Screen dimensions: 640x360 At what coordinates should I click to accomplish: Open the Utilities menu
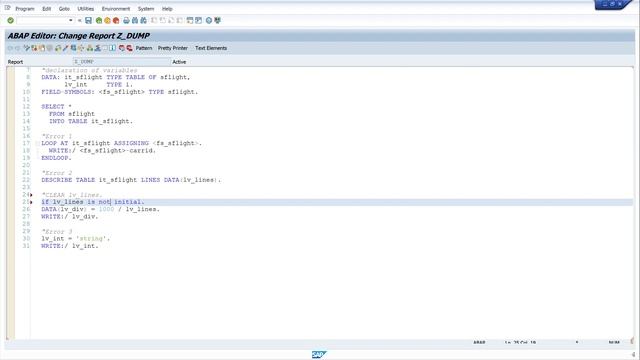coord(86,9)
